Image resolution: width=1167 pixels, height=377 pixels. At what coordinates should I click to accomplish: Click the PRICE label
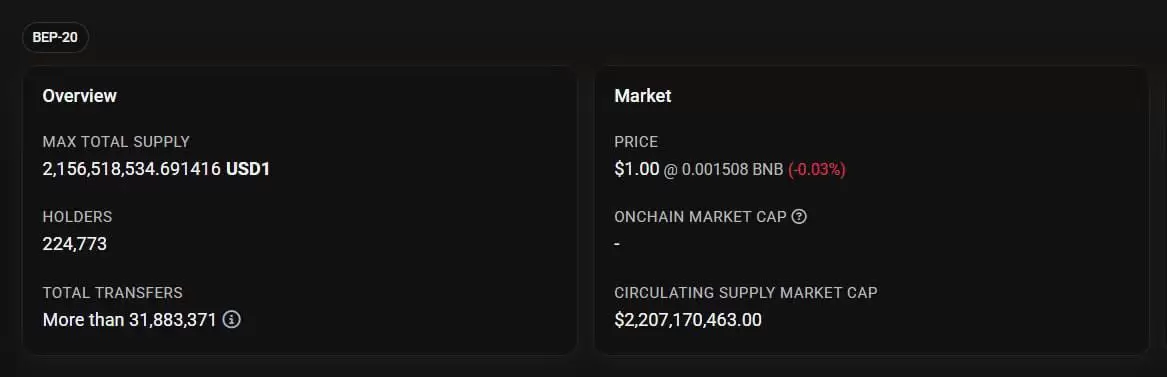636,141
